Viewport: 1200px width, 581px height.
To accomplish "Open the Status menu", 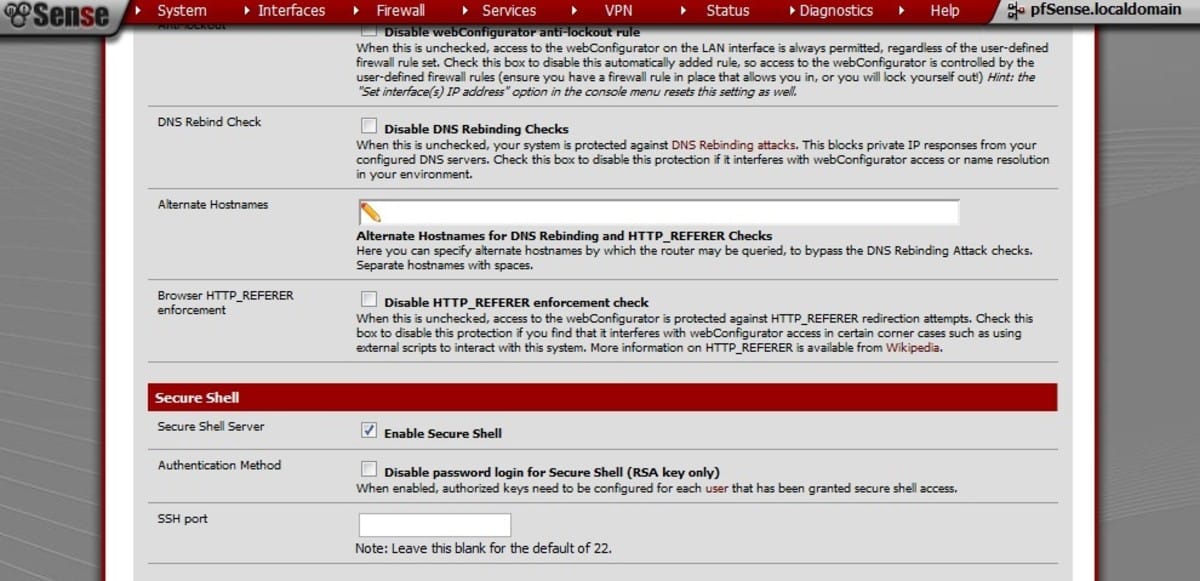I will coord(727,10).
